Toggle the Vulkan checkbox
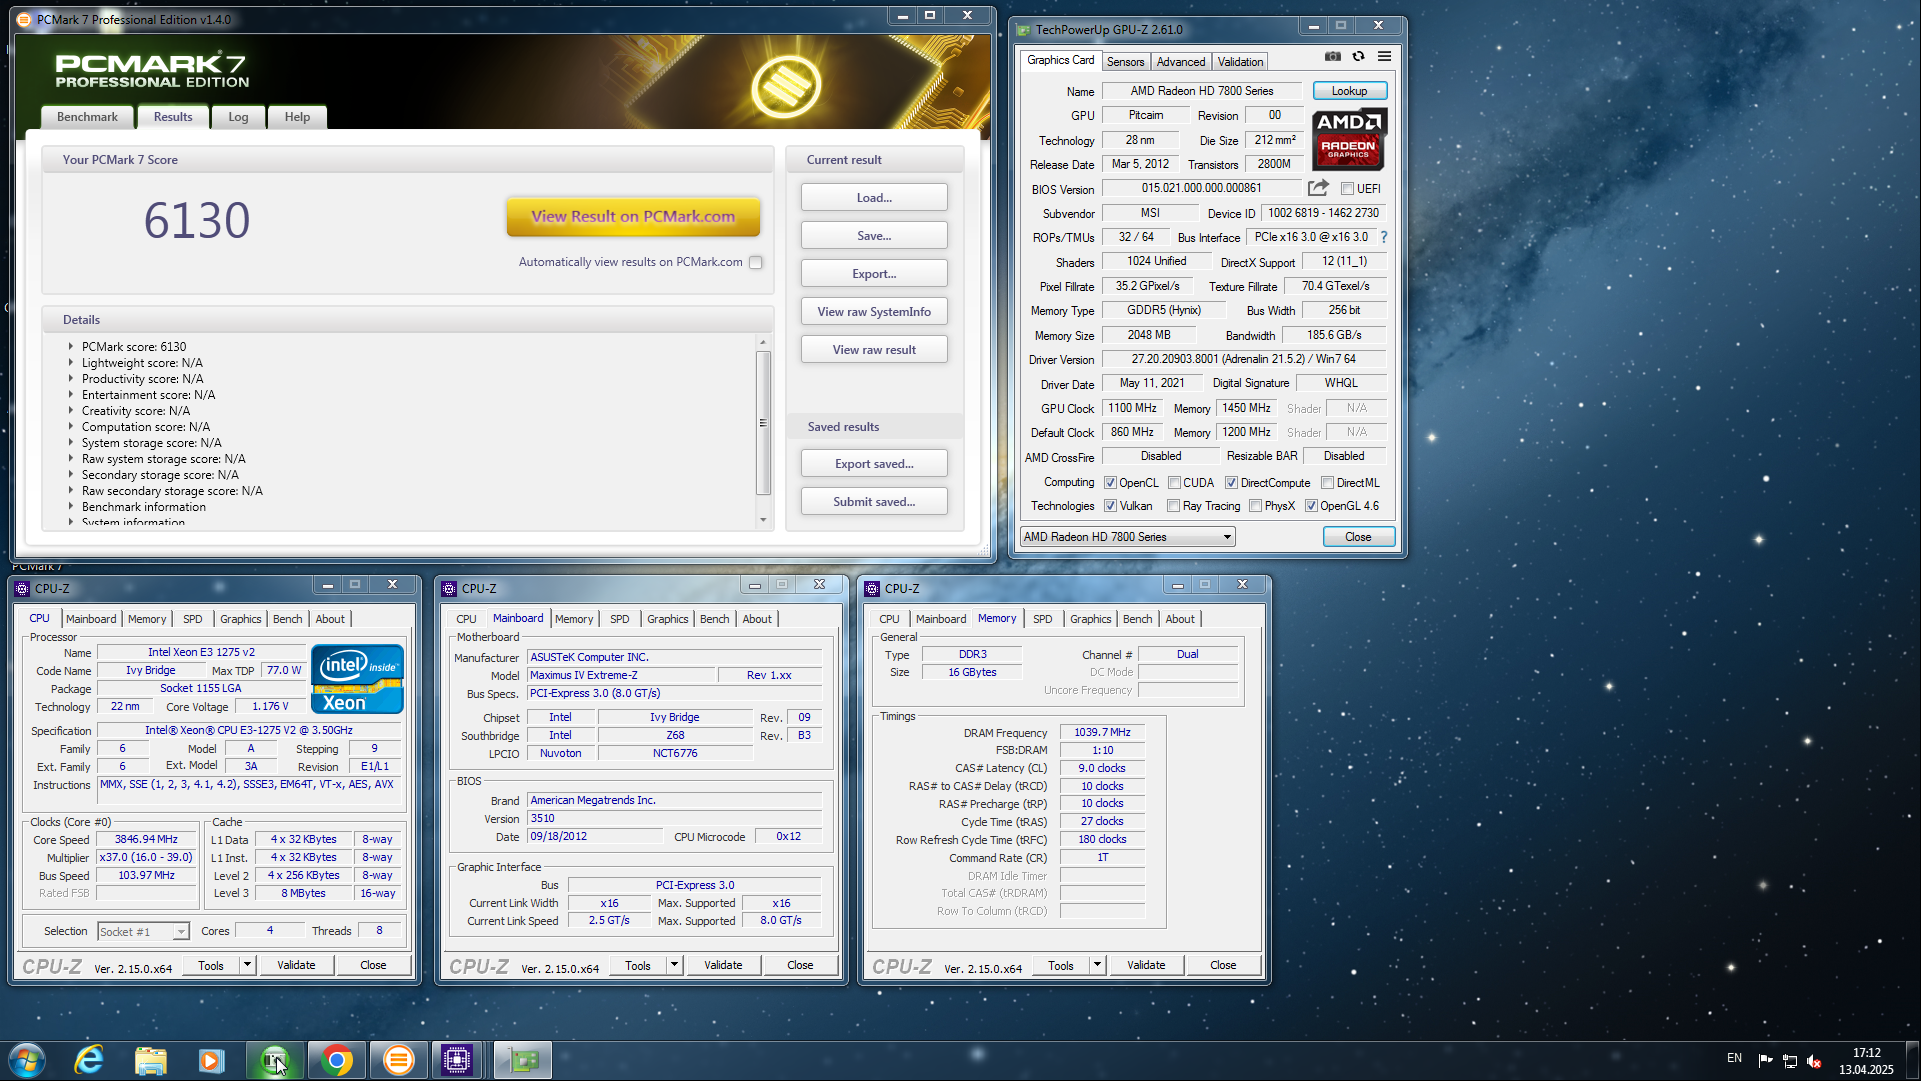Viewport: 1921px width, 1081px height. (1110, 505)
